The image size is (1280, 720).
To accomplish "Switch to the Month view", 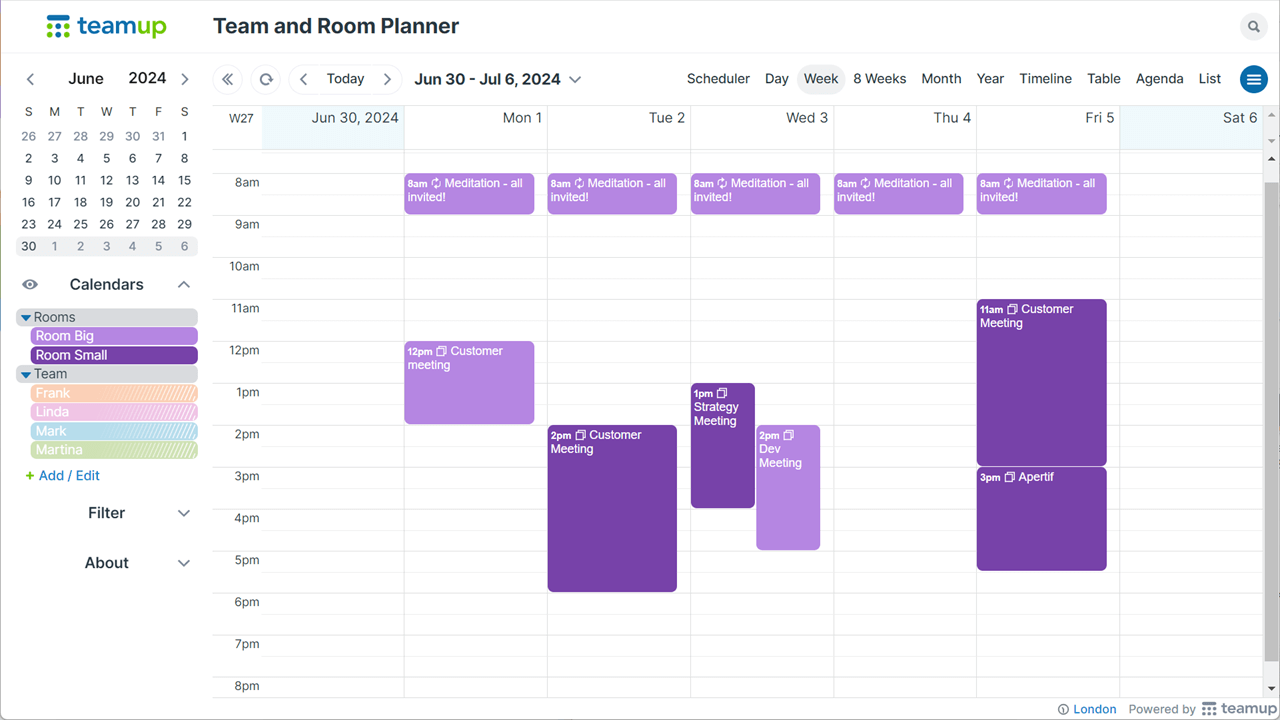I will [941, 78].
